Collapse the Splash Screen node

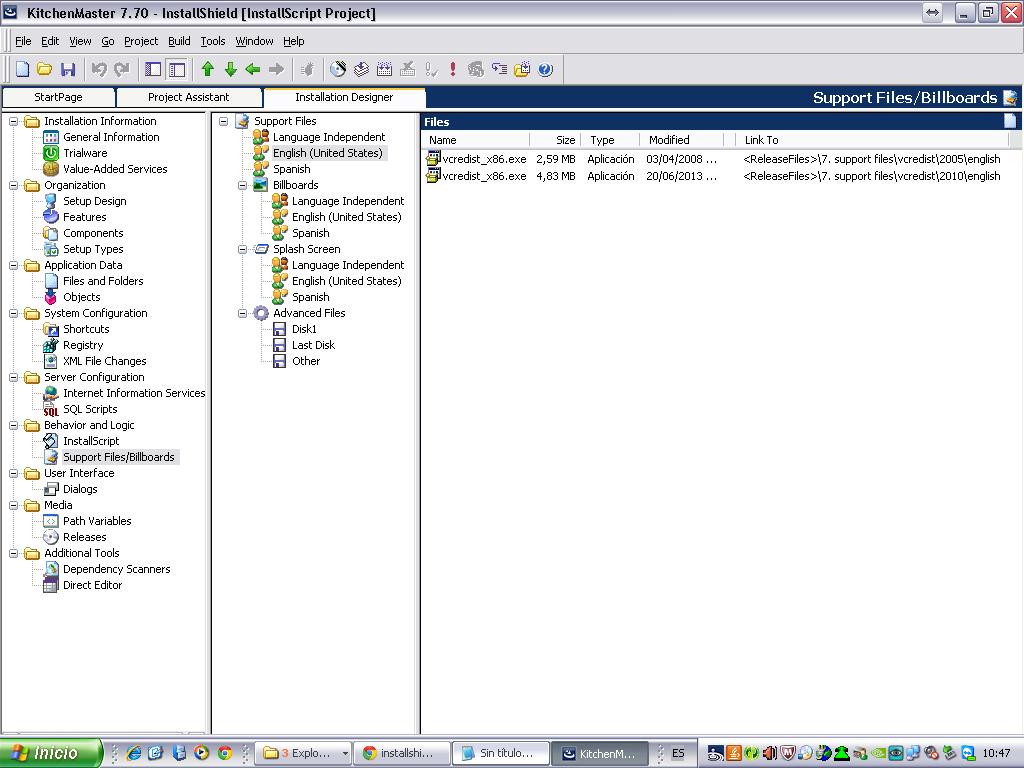coord(242,249)
